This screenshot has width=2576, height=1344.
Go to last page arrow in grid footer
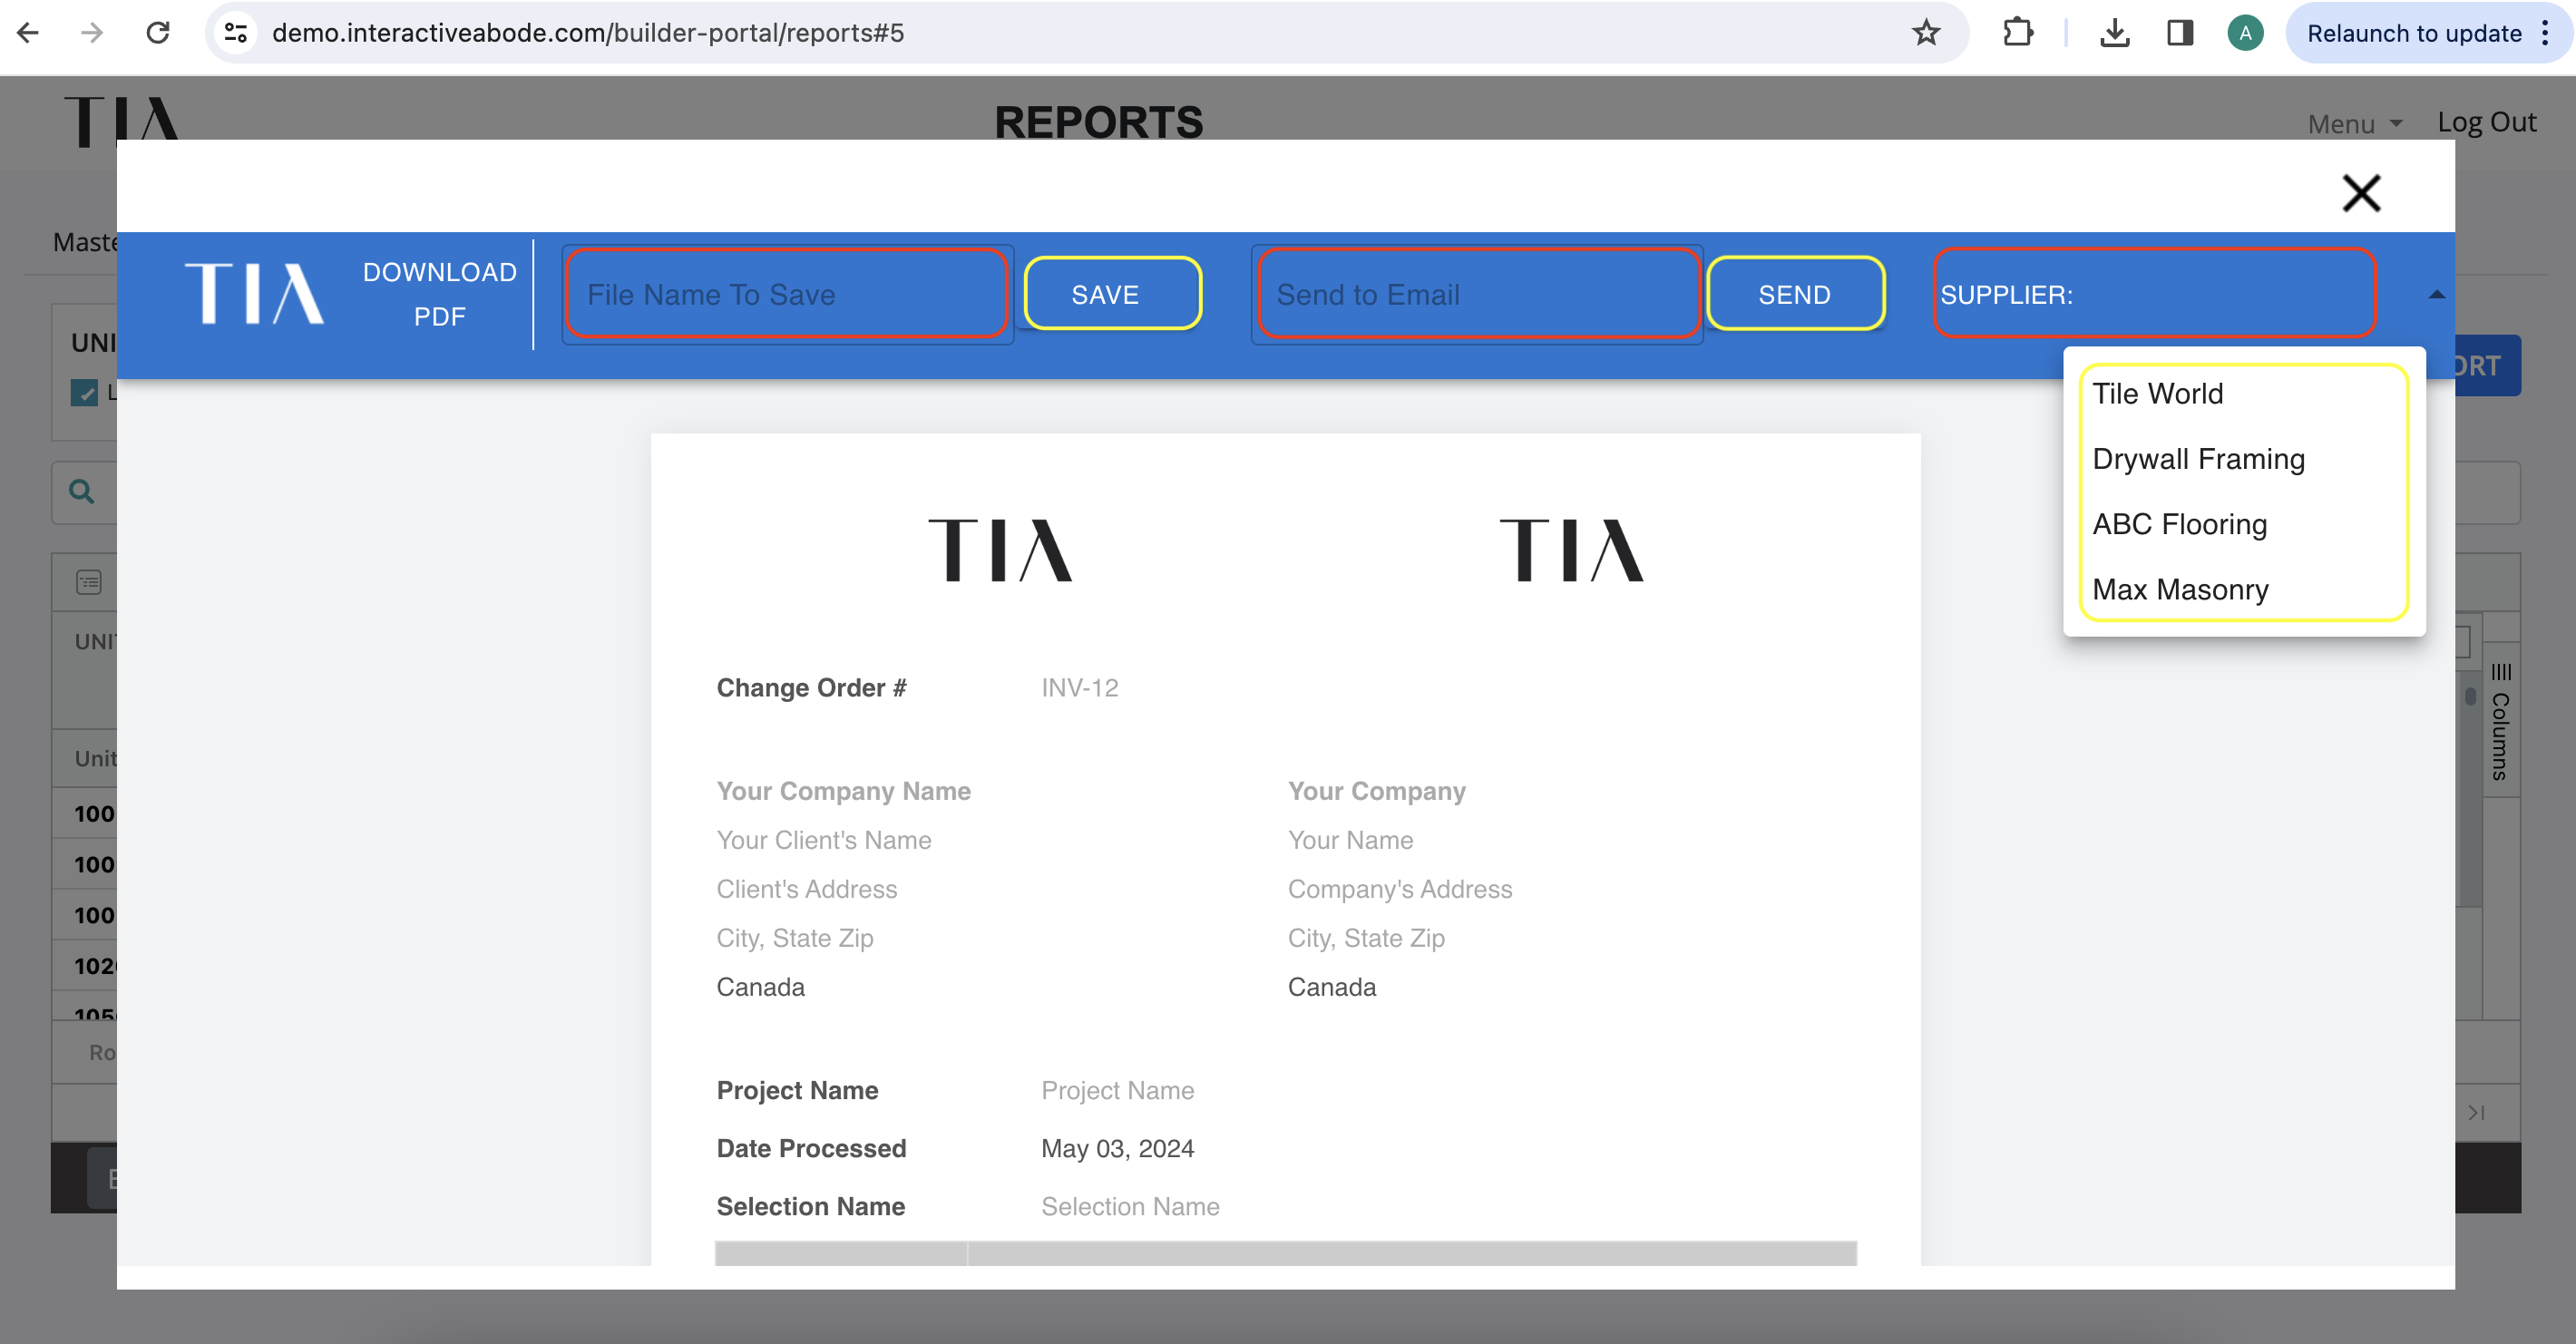click(x=2476, y=1112)
